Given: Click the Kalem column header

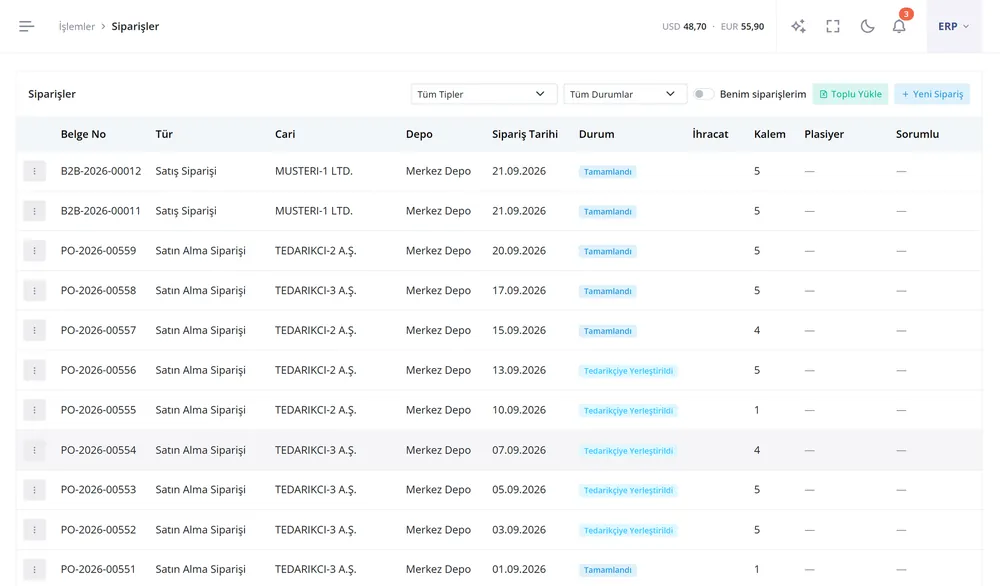Looking at the screenshot, I should click(x=770, y=134).
